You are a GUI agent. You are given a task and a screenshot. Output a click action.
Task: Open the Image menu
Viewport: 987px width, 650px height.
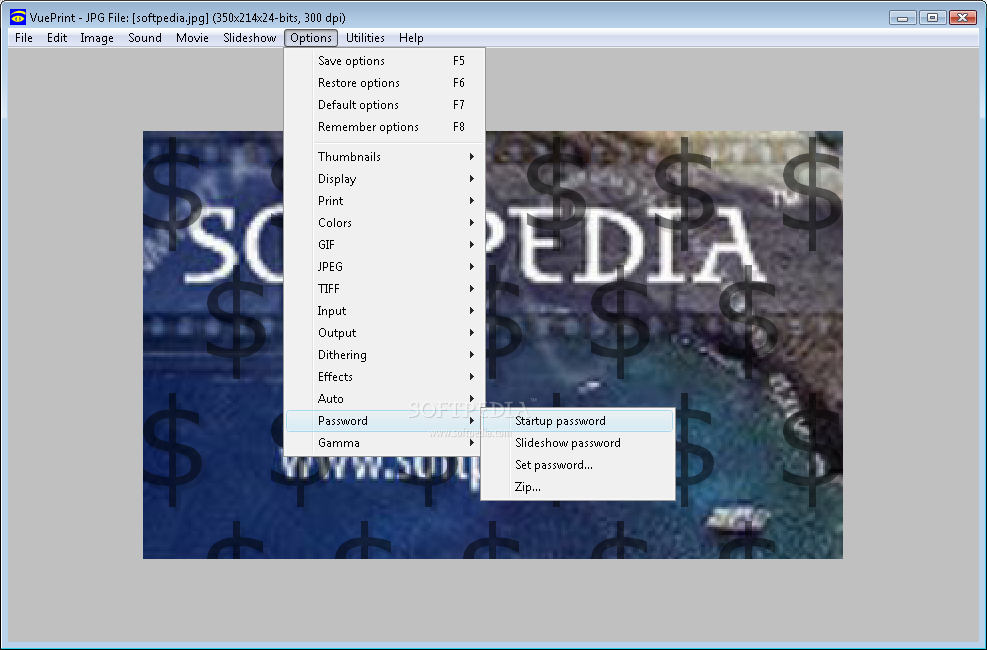click(x=97, y=38)
